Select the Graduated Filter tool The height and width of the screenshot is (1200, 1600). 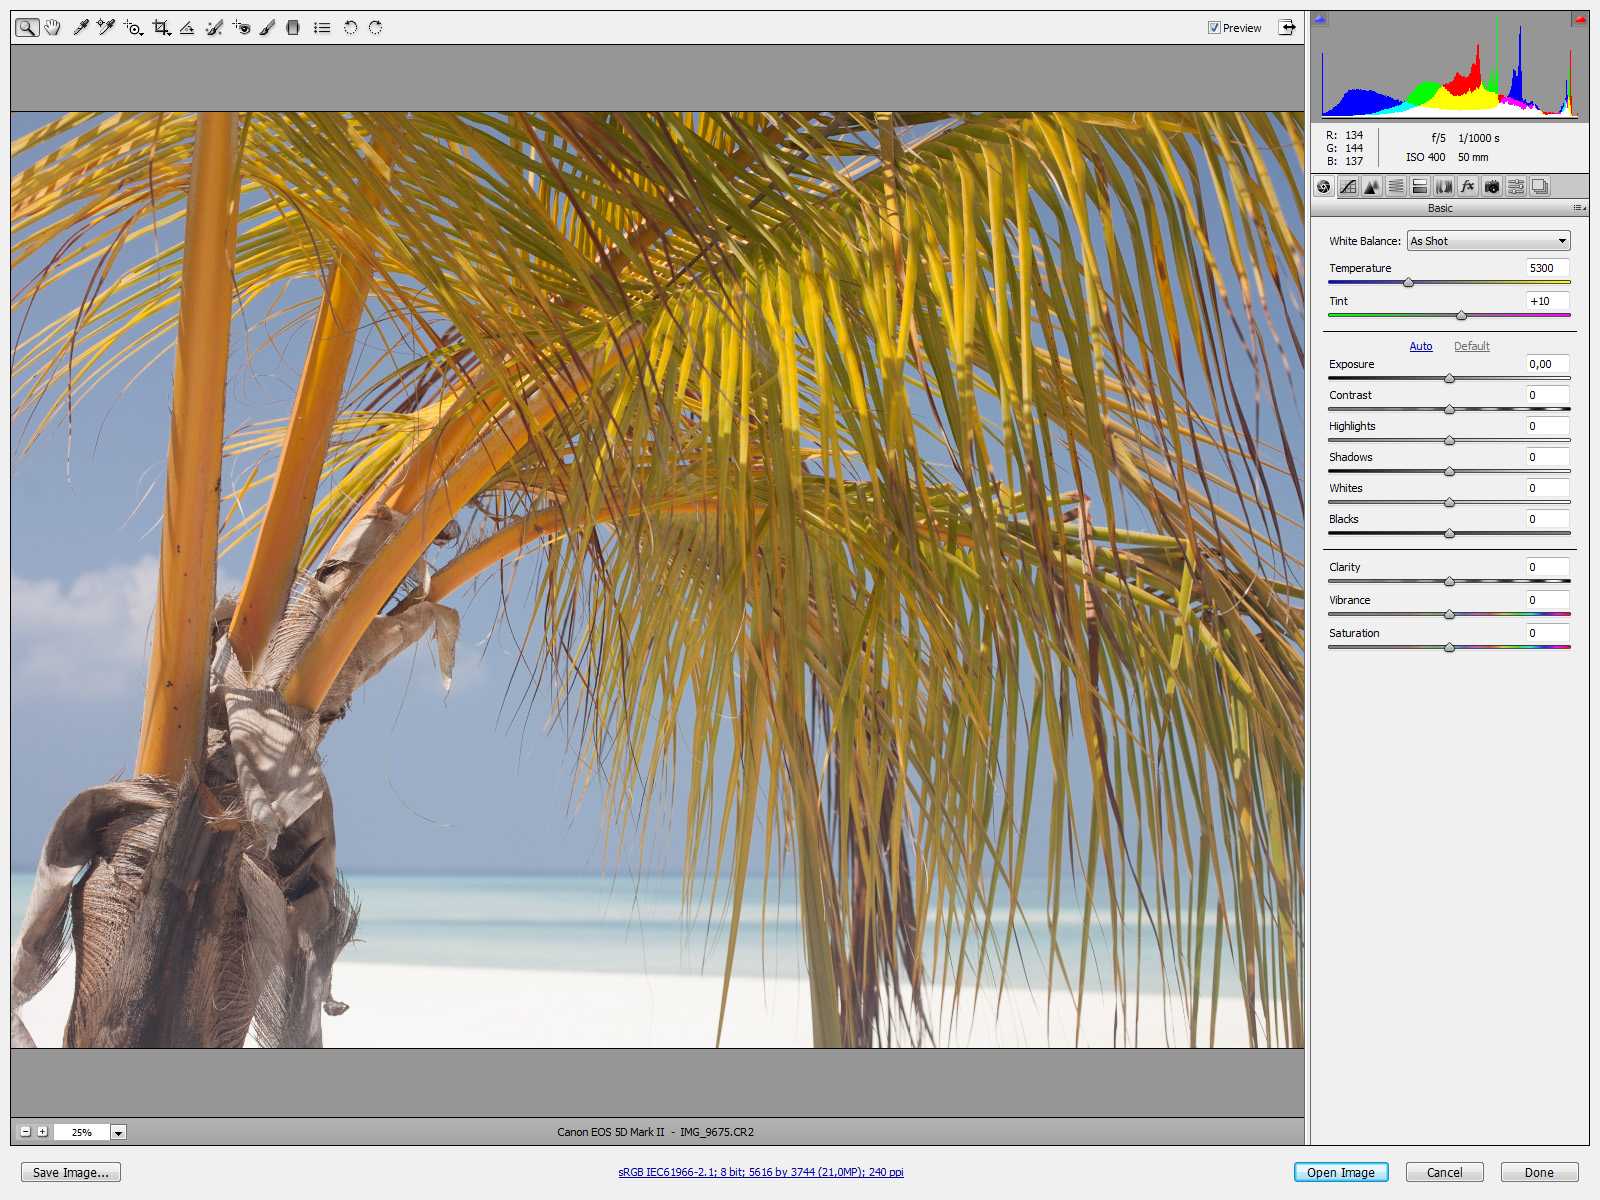[293, 28]
